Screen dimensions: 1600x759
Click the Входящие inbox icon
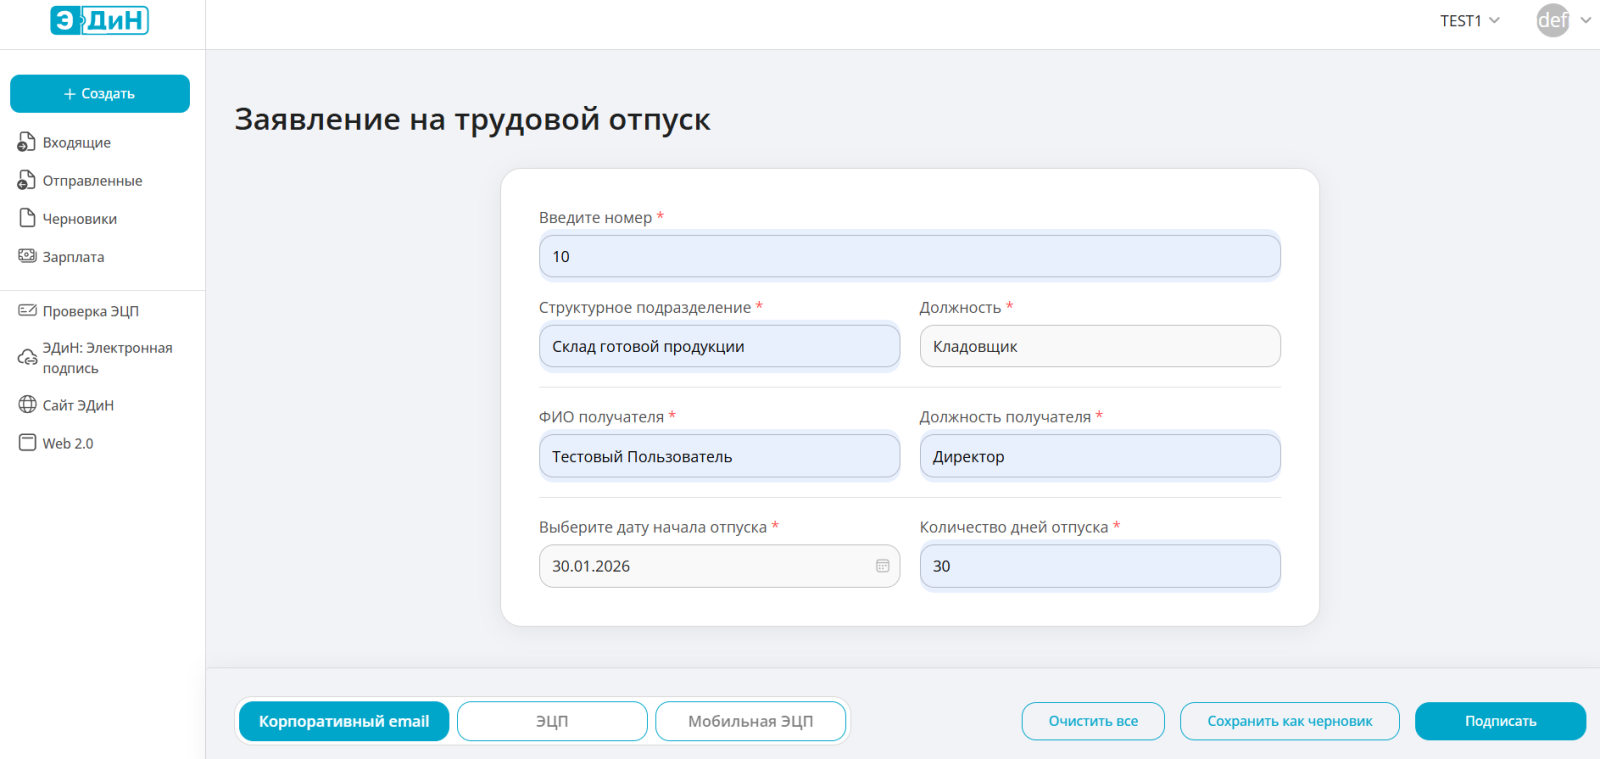(x=27, y=142)
